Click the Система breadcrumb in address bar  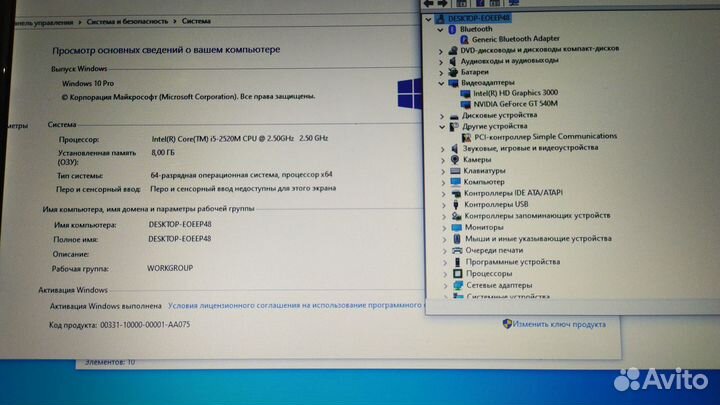196,21
